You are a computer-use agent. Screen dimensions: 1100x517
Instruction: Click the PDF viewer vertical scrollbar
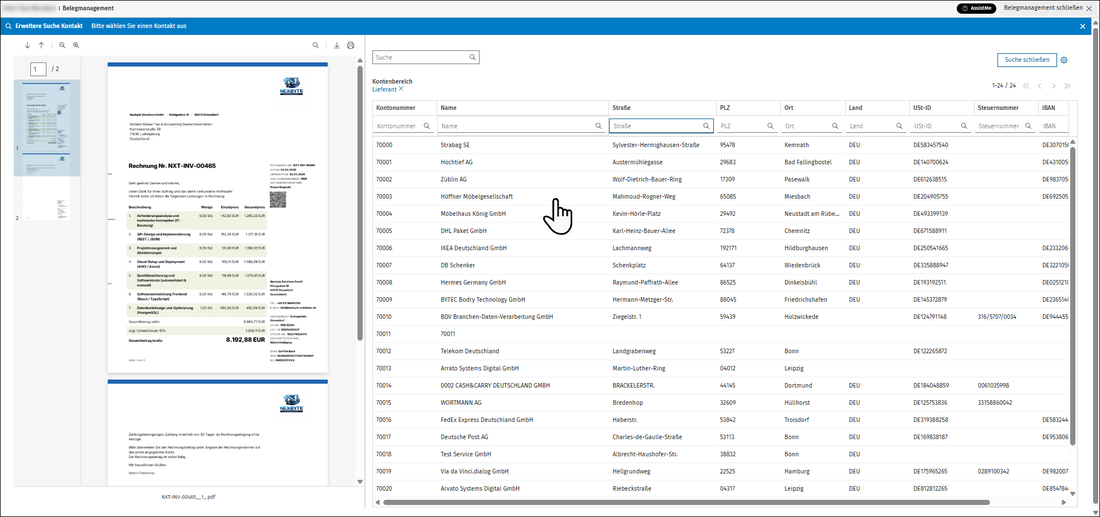pyautogui.click(x=361, y=203)
